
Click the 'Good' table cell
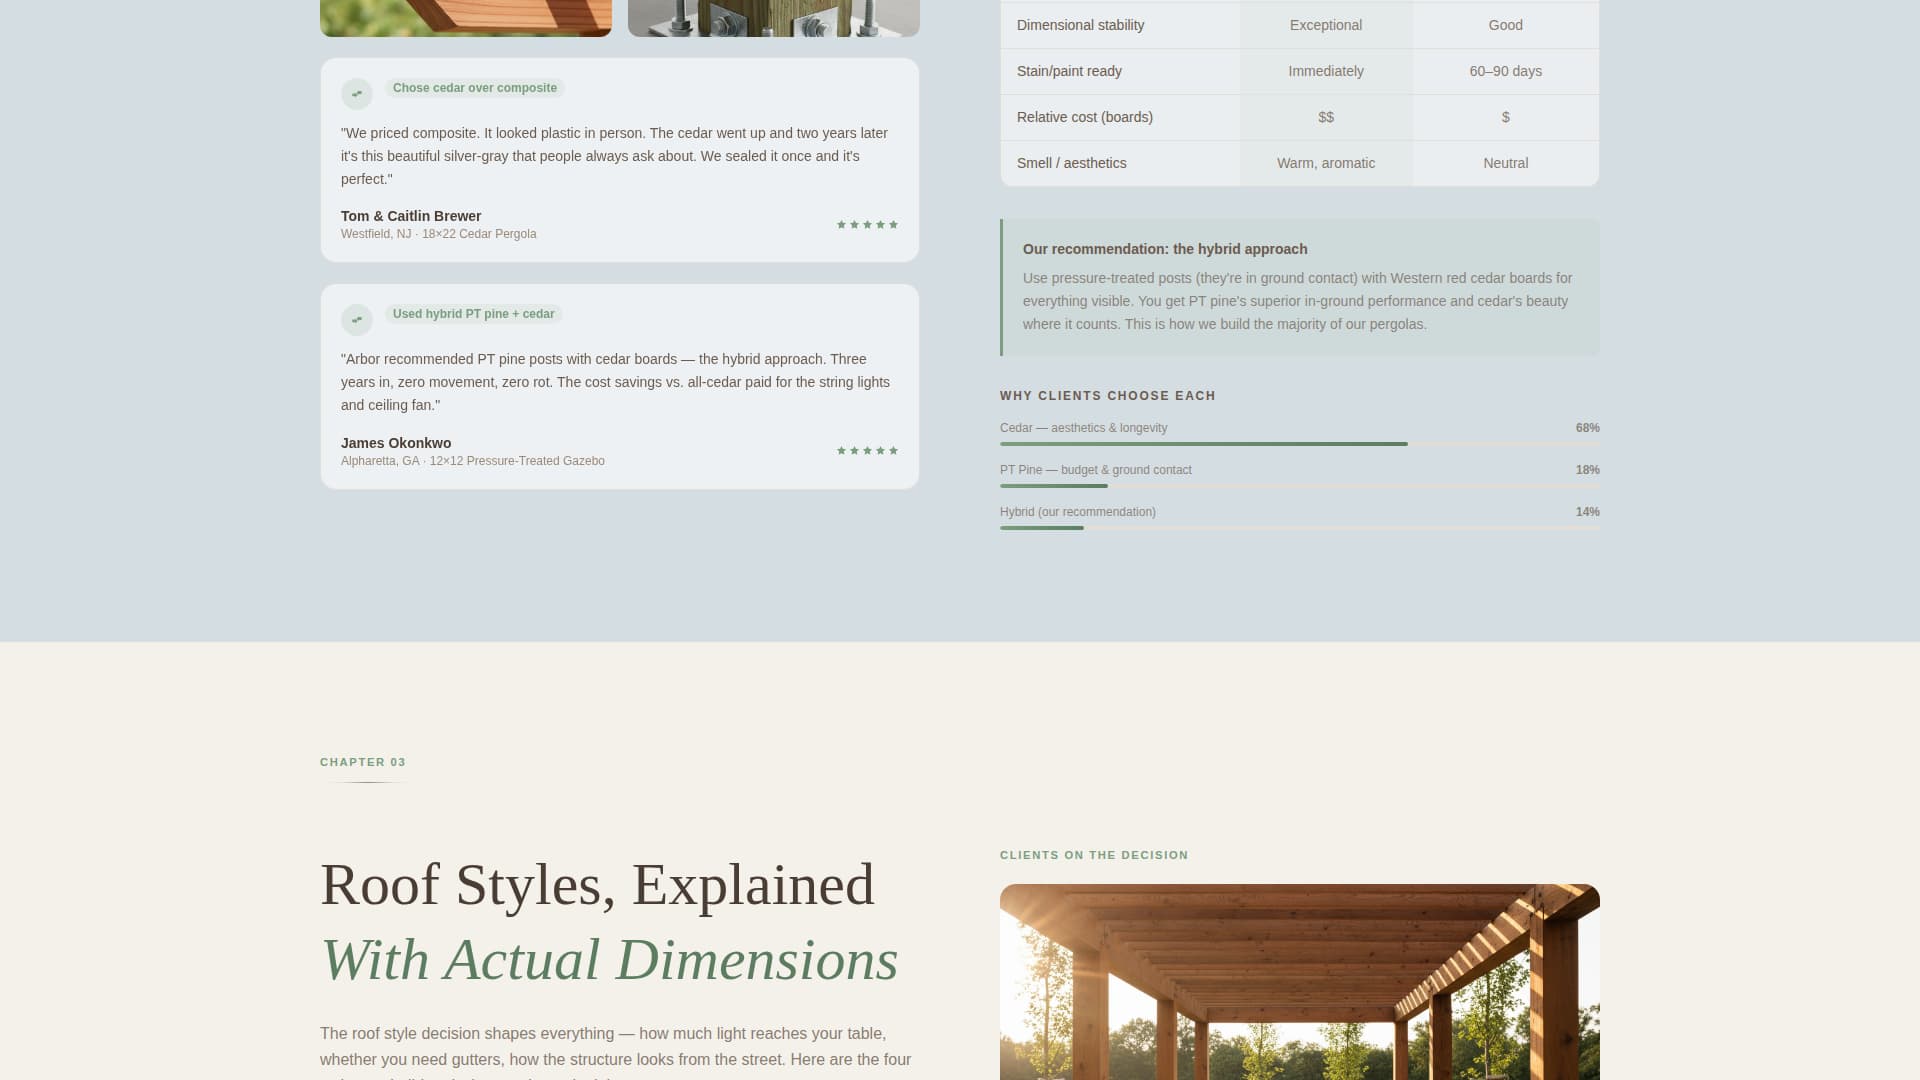(1506, 25)
